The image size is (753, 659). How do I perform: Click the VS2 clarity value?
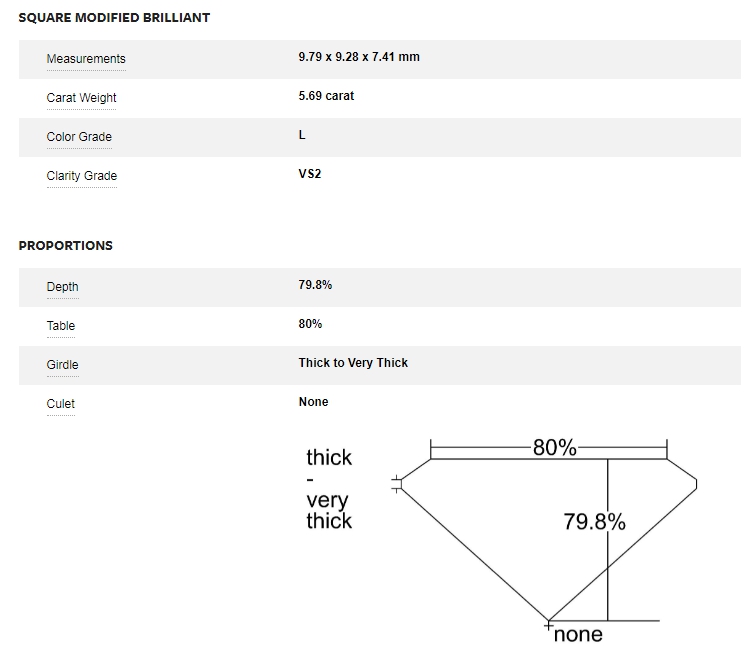(x=310, y=174)
